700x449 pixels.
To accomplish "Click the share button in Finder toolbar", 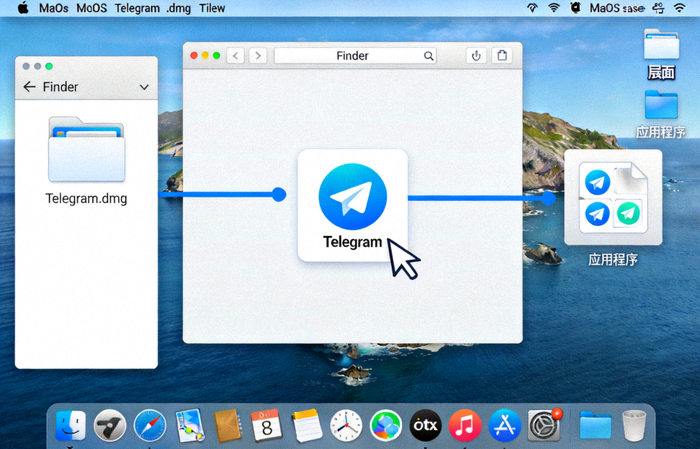I will click(503, 56).
